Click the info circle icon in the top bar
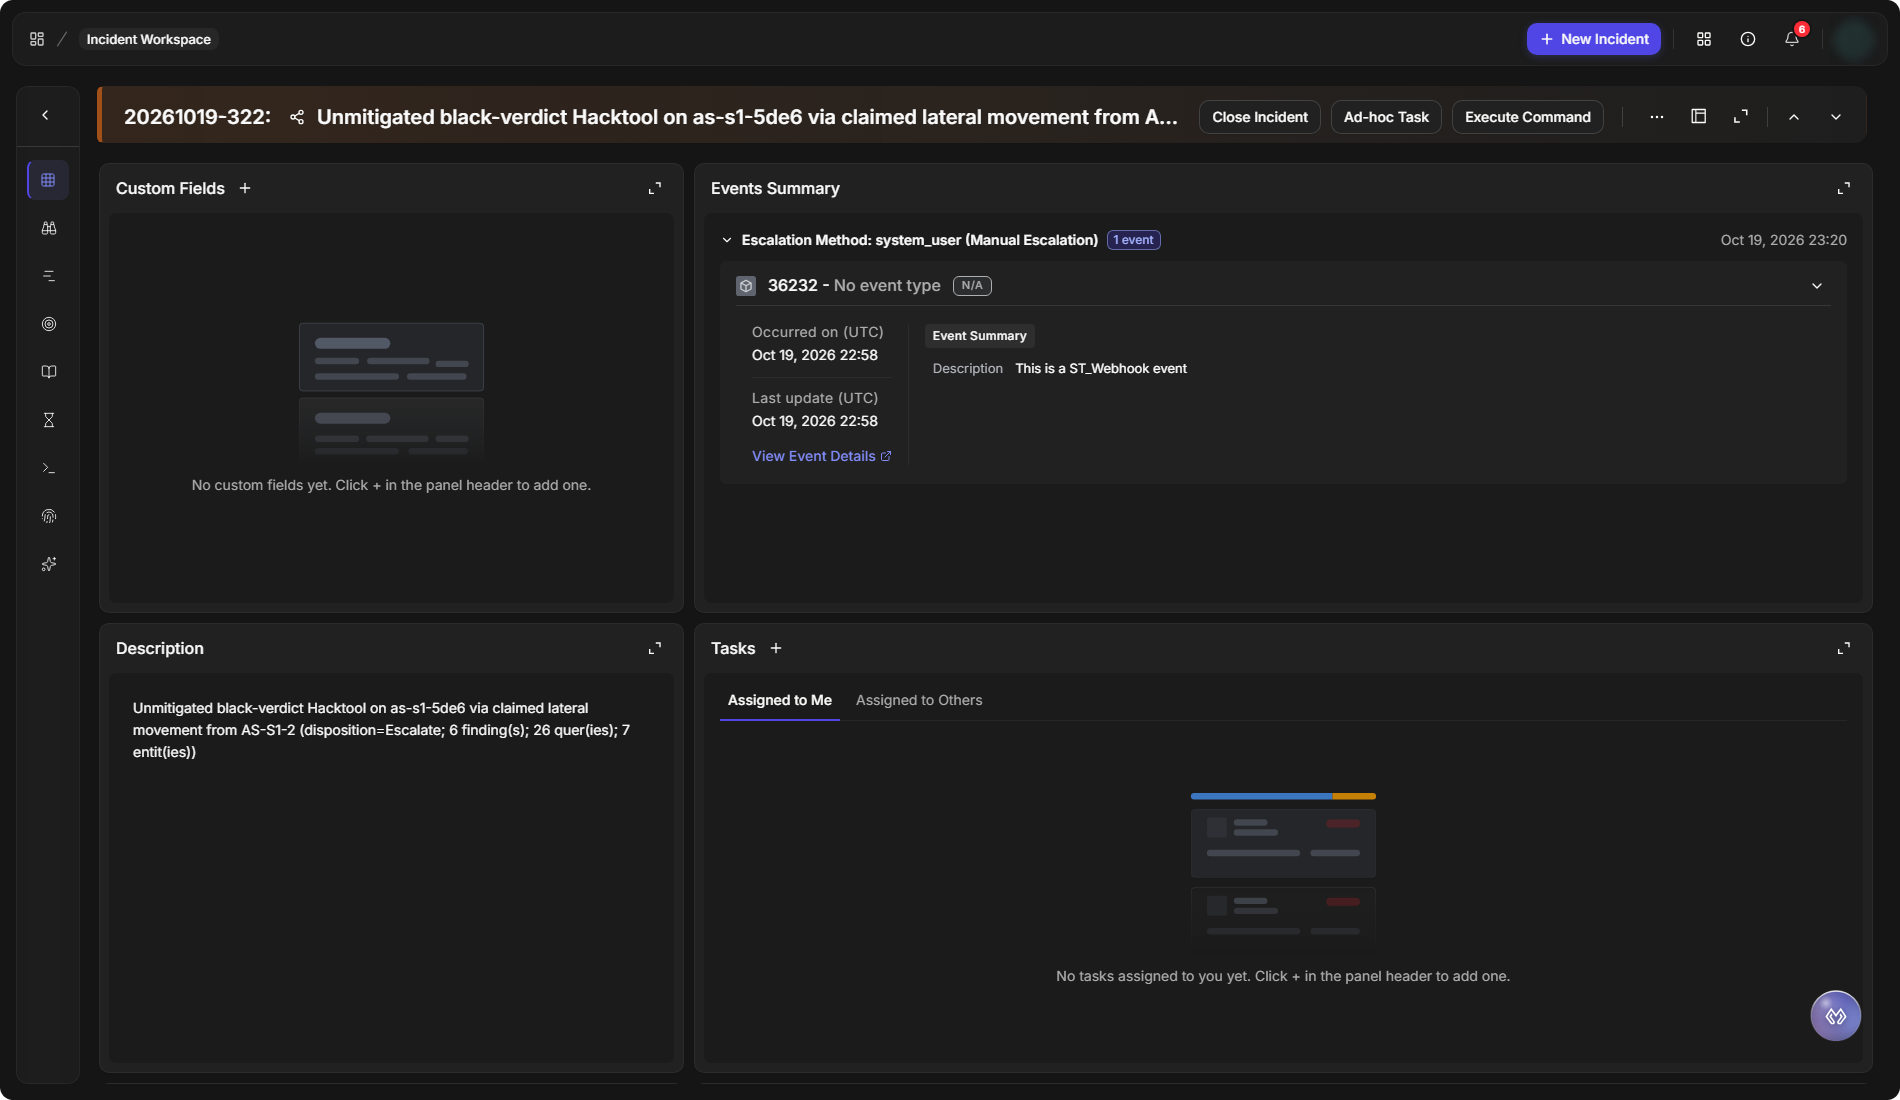 tap(1748, 39)
